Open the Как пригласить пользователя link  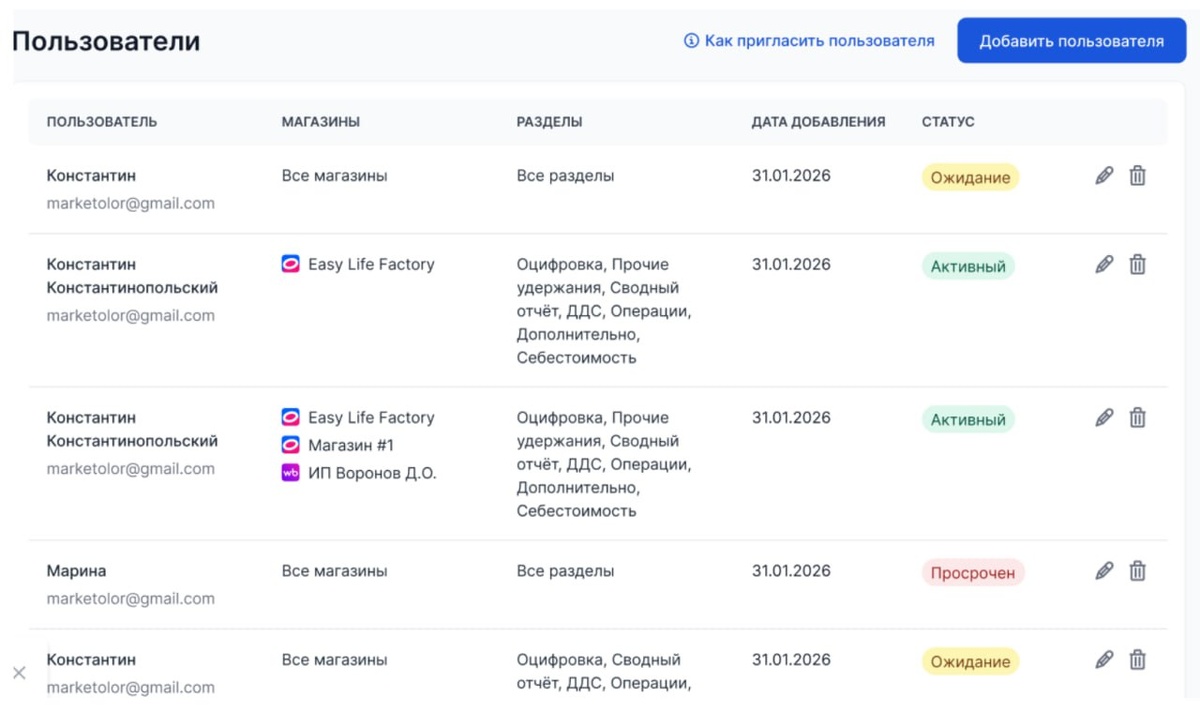pos(819,41)
